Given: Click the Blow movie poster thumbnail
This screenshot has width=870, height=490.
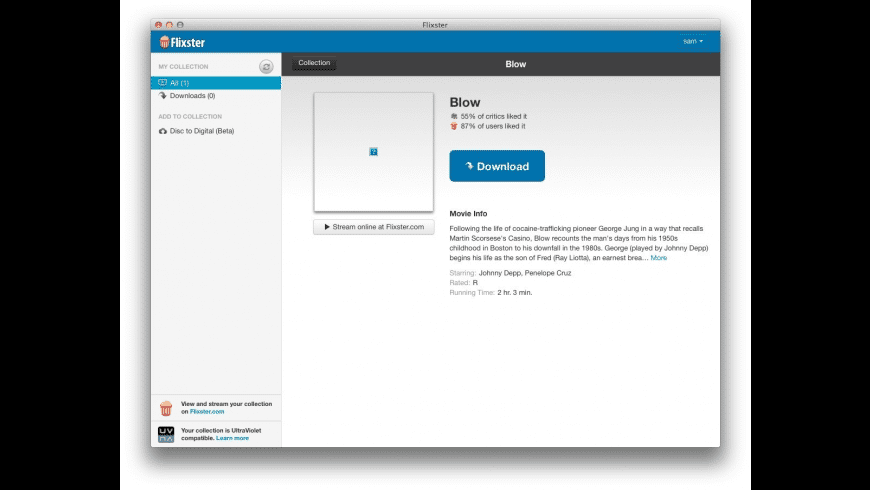Looking at the screenshot, I should [x=373, y=151].
